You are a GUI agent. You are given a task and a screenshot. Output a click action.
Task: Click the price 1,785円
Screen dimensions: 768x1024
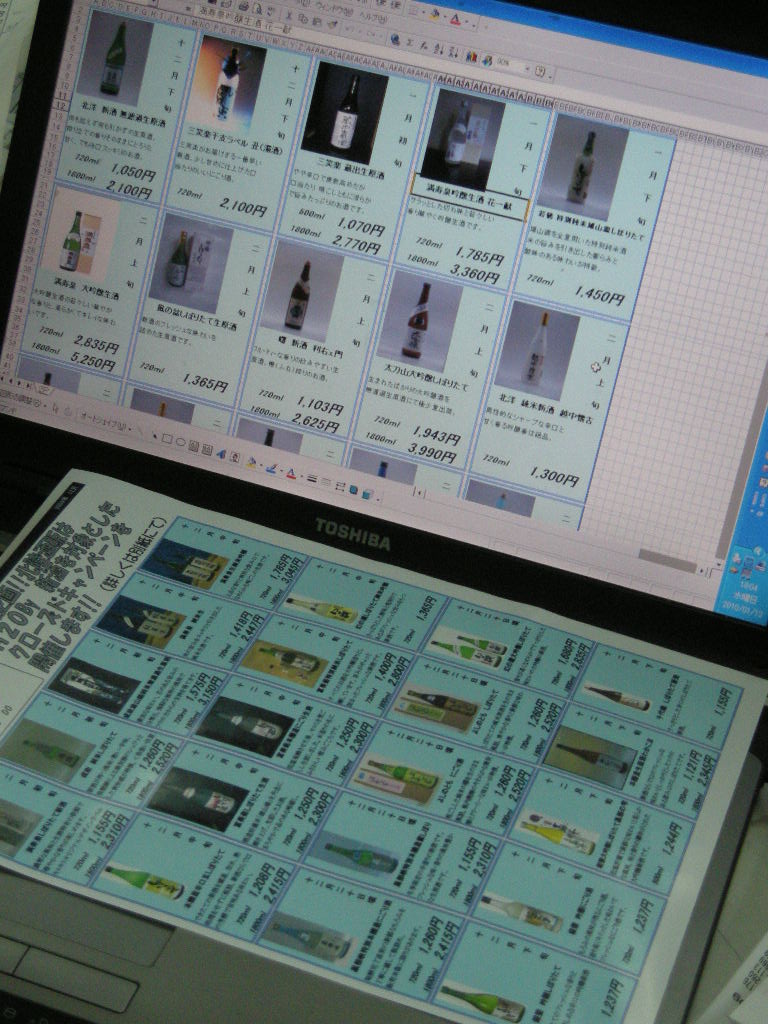pos(480,255)
